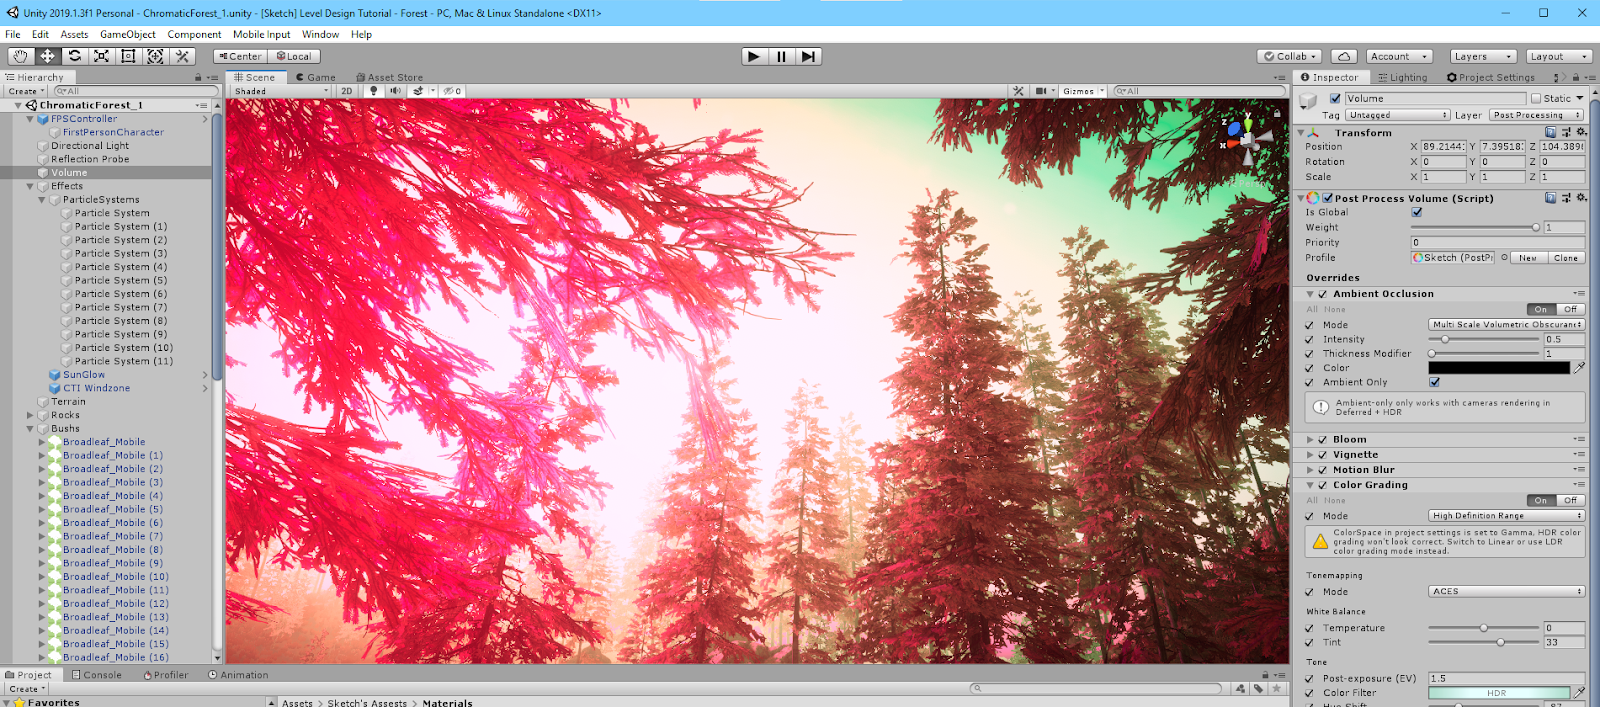The image size is (1600, 707).
Task: Toggle Bloom override checkbox
Action: pos(1323,440)
